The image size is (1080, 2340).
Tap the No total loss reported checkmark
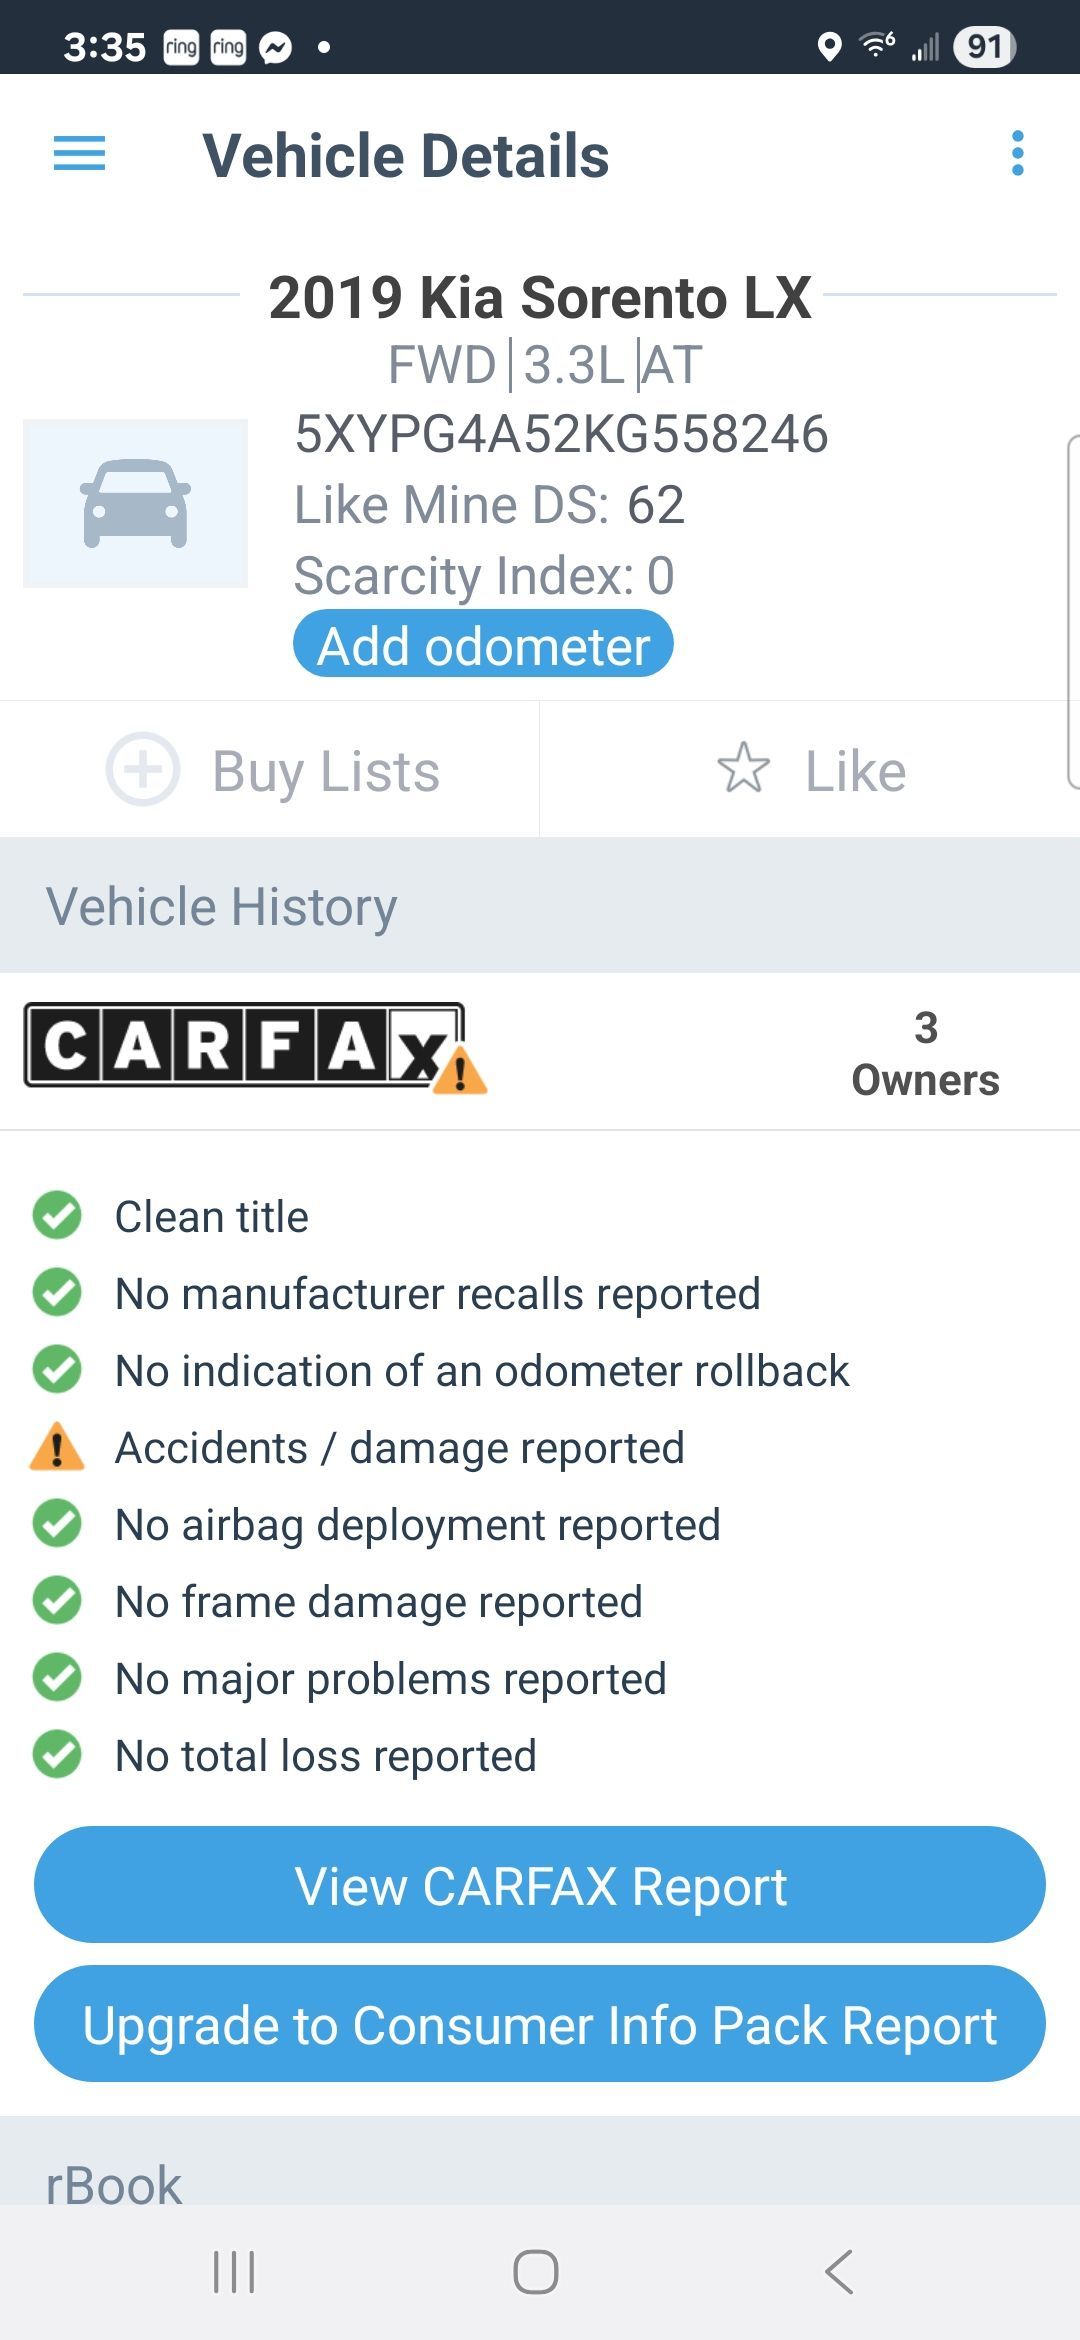(57, 1755)
